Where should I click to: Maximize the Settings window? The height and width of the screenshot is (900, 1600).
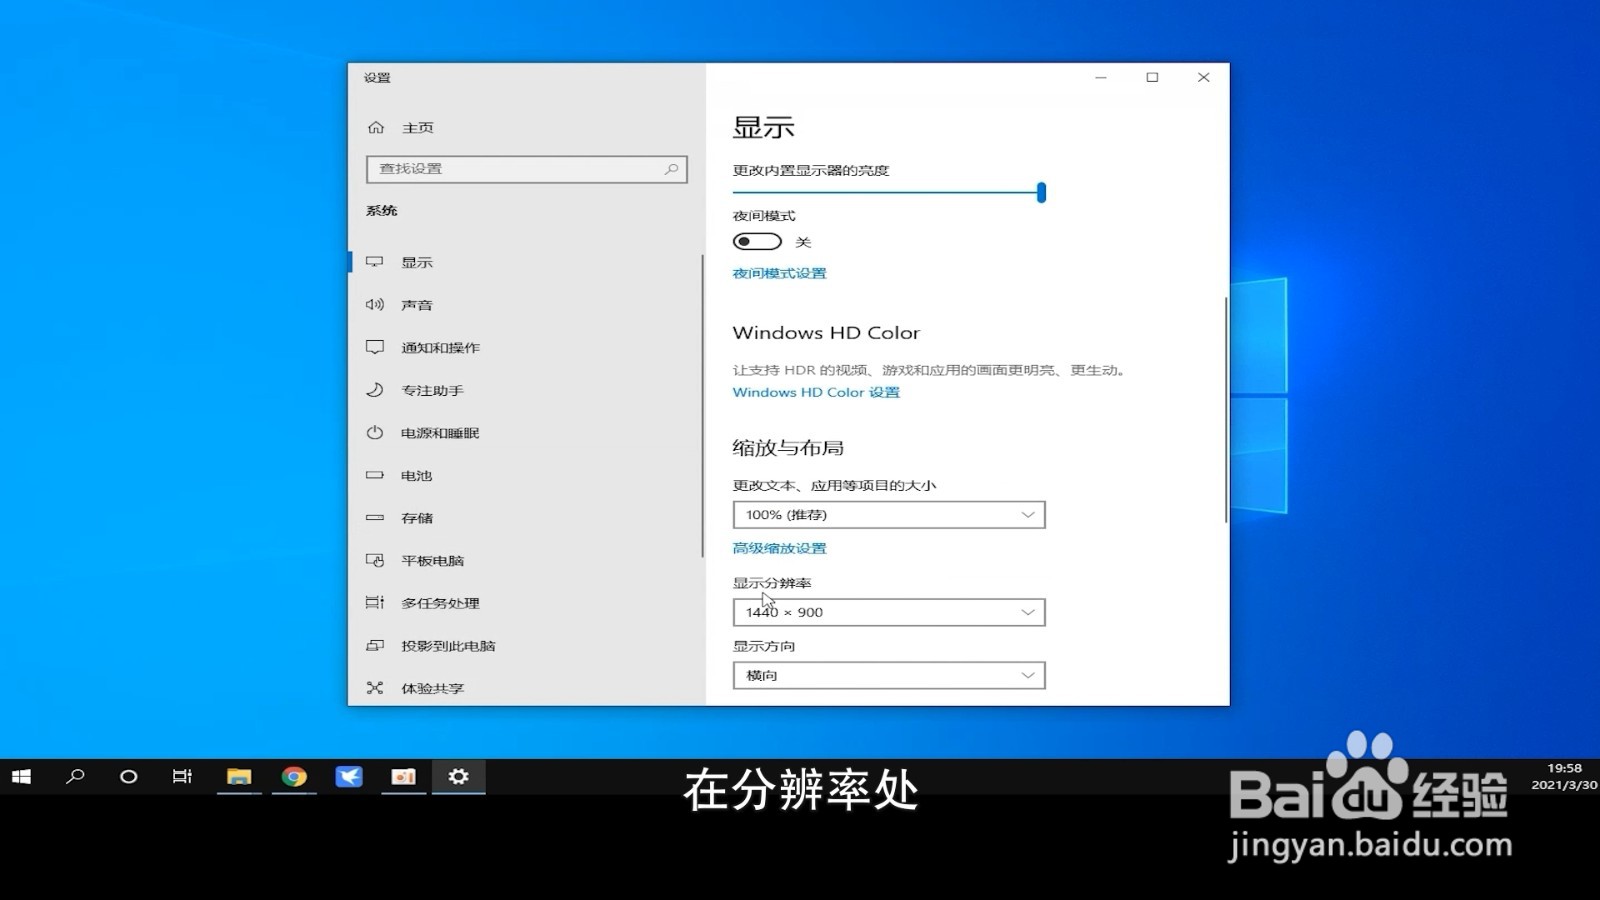pyautogui.click(x=1152, y=77)
